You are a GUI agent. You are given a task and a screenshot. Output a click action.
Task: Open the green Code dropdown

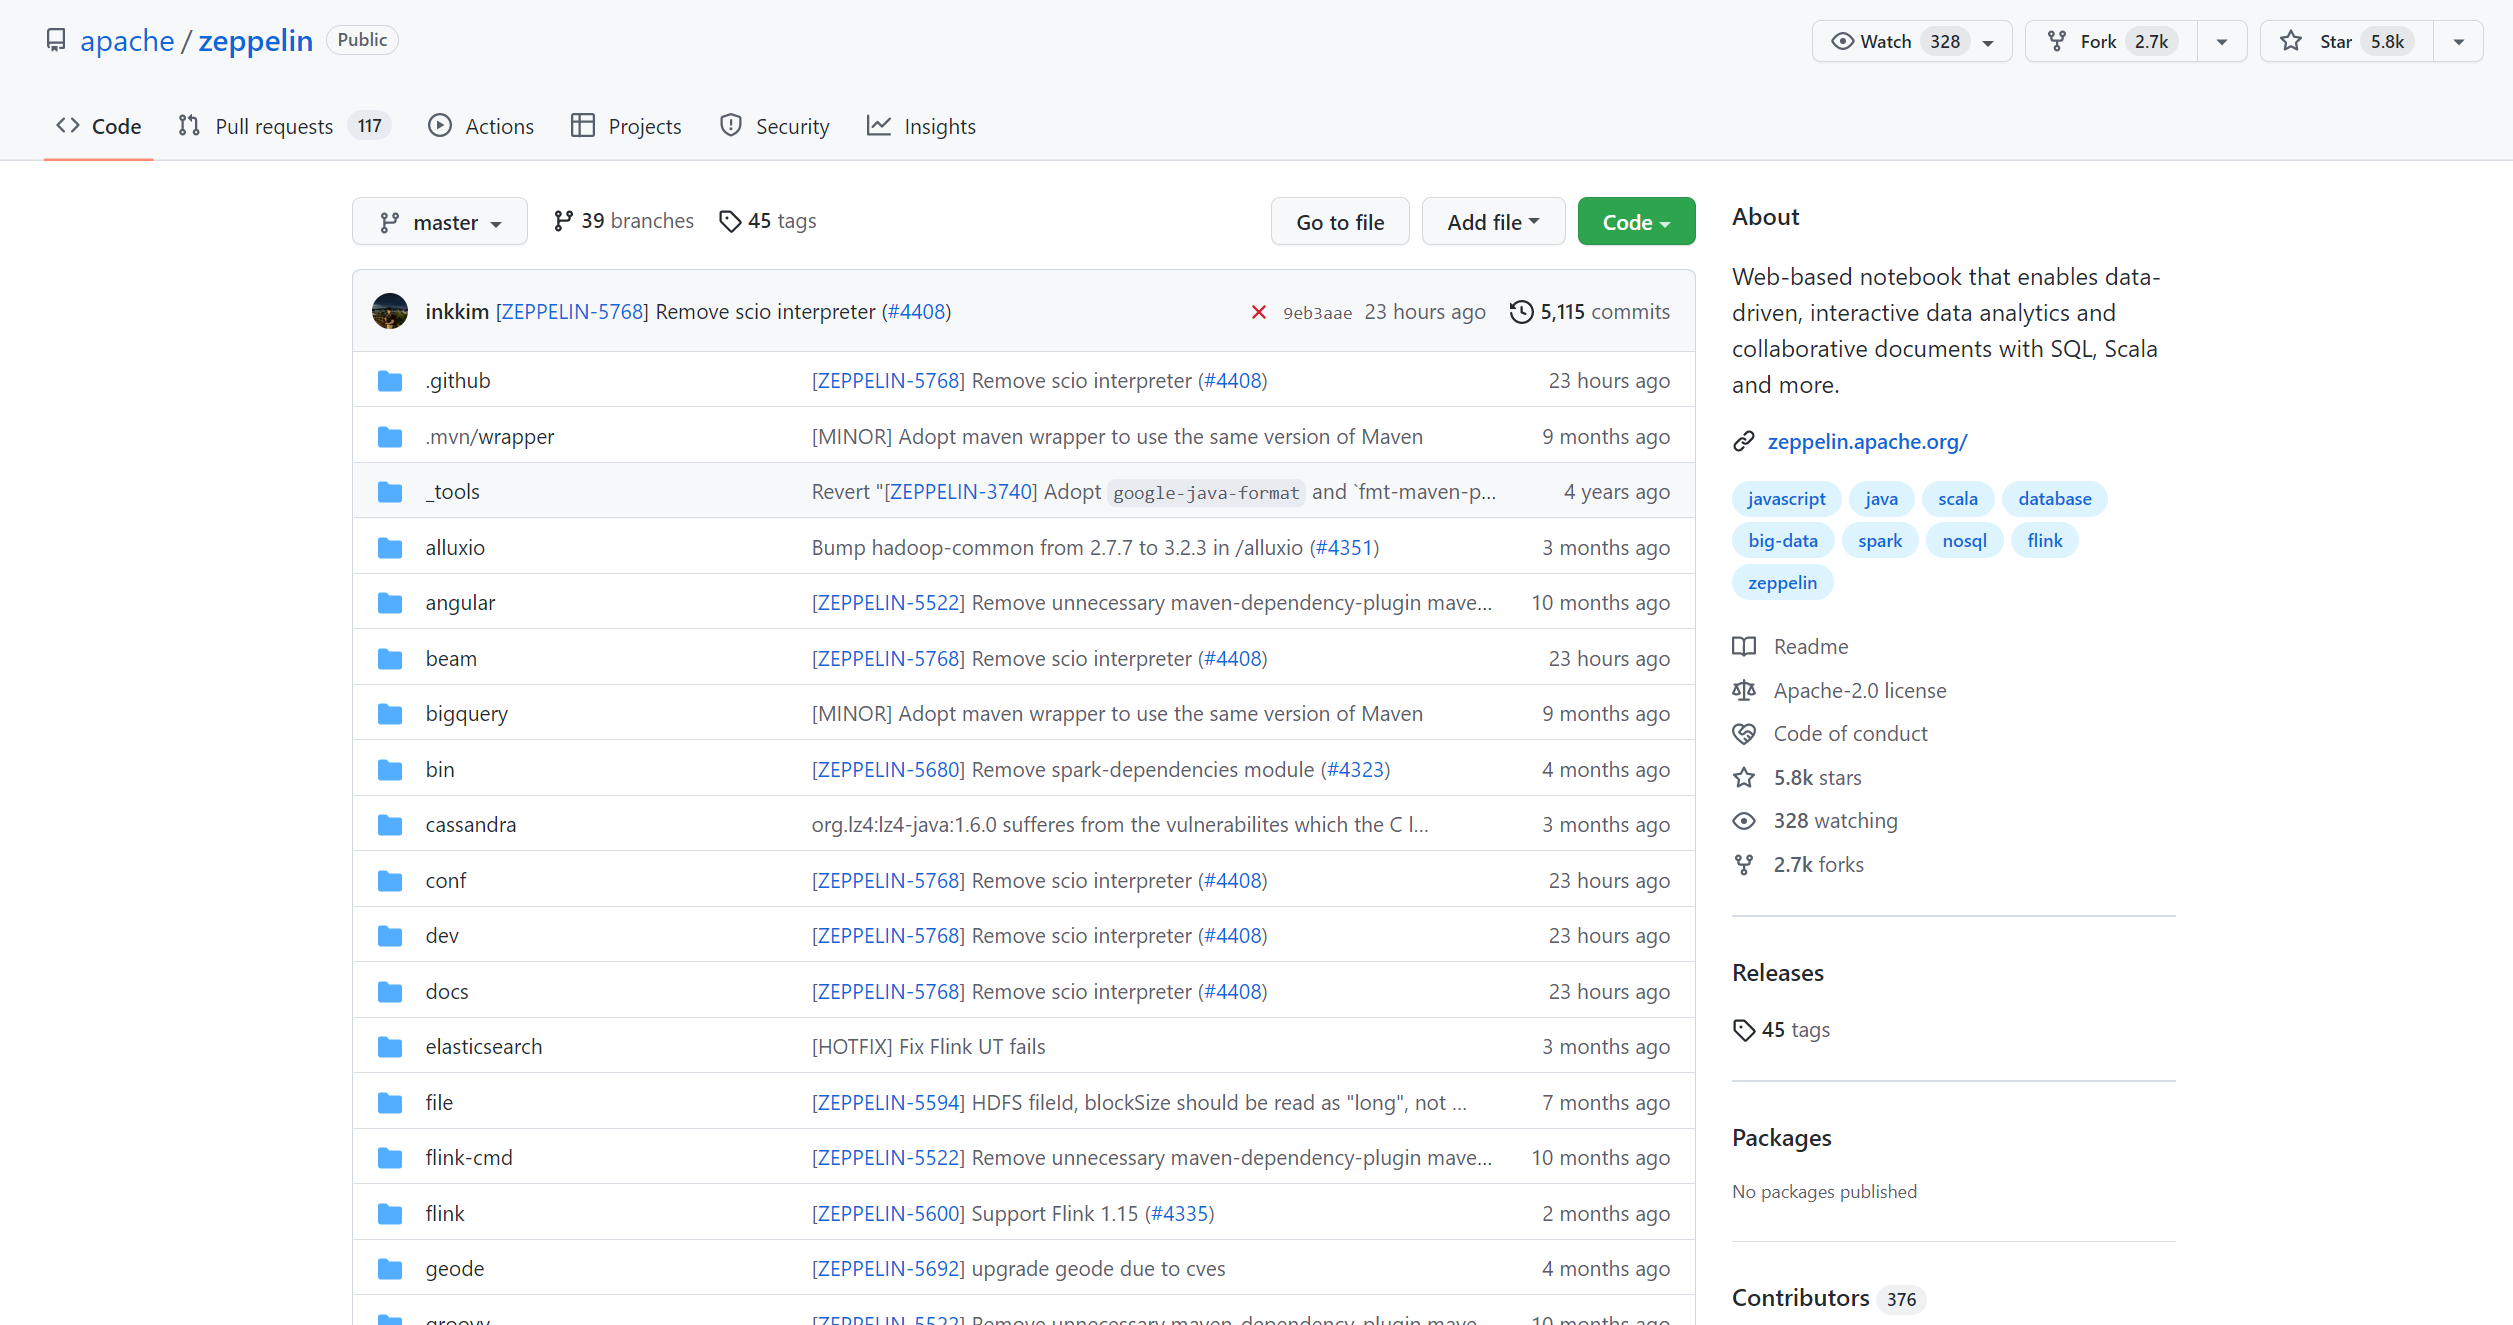tap(1636, 222)
